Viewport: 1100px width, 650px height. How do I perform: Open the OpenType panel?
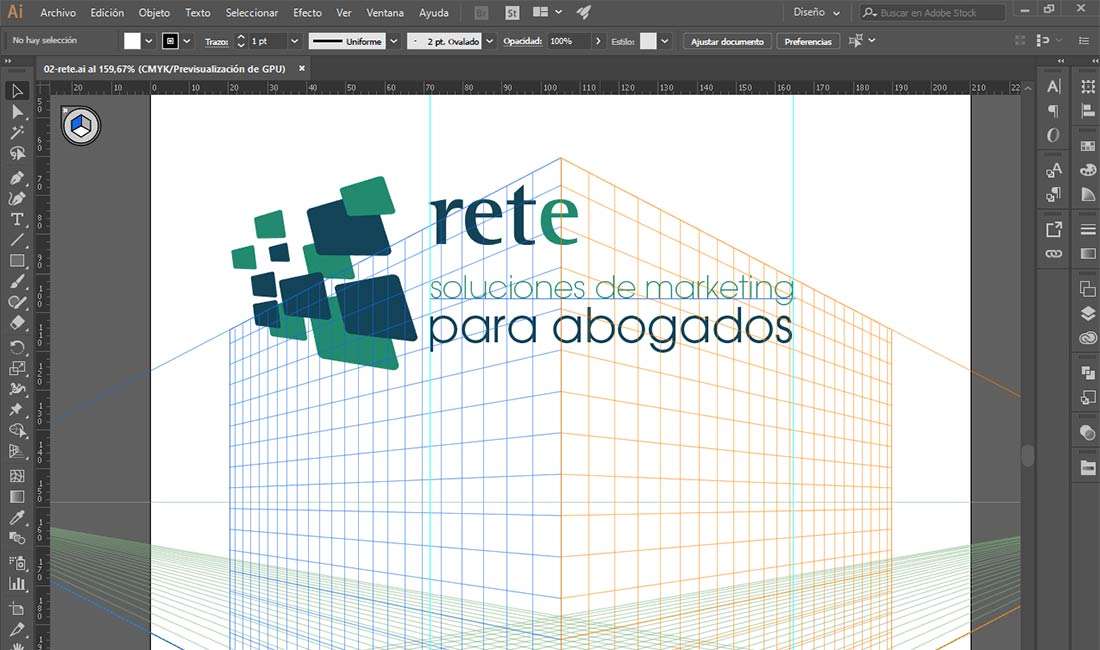(x=1054, y=135)
